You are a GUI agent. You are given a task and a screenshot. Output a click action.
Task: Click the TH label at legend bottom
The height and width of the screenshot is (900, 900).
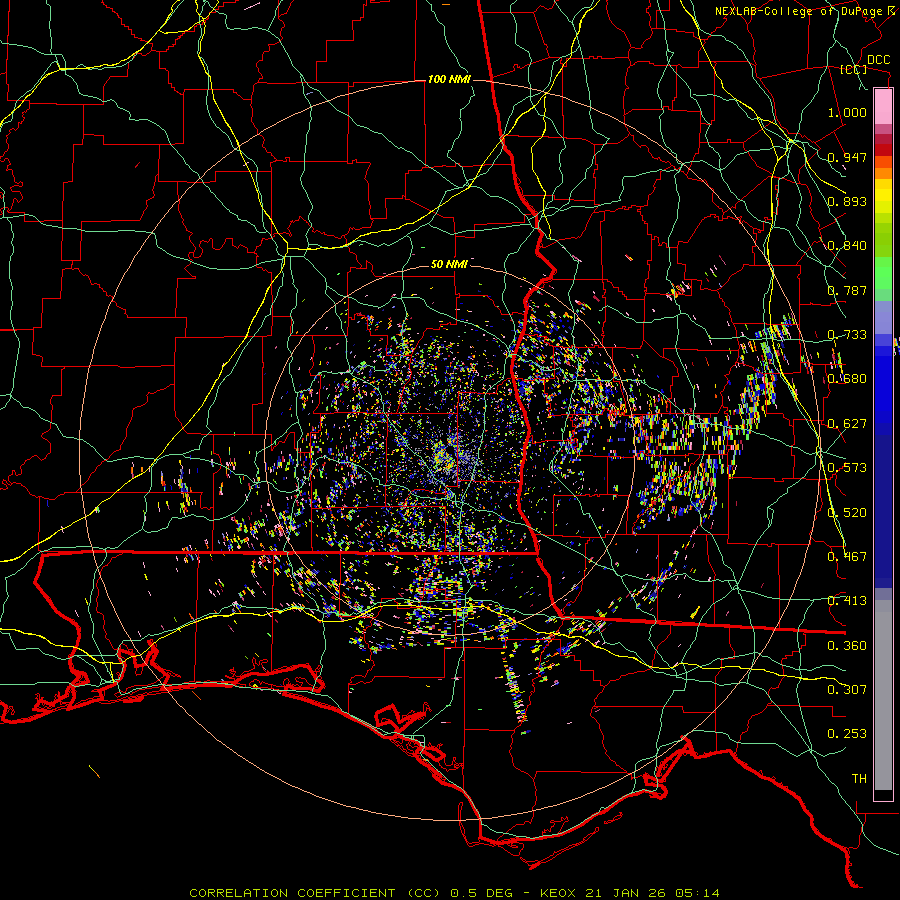click(x=859, y=779)
